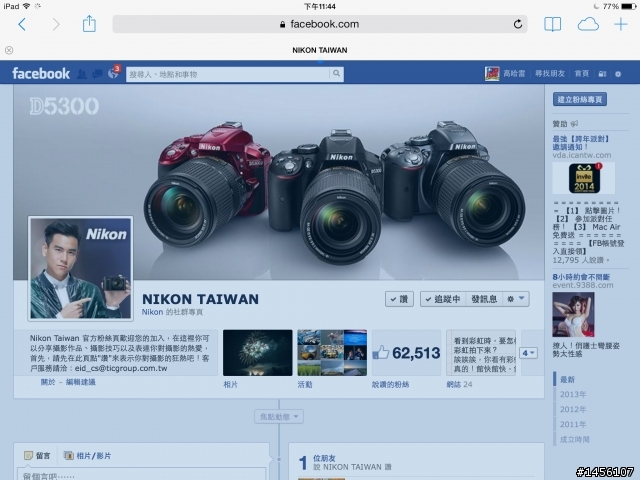This screenshot has width=640, height=480.
Task: Open iCloud tabs cloud icon
Action: [x=588, y=24]
